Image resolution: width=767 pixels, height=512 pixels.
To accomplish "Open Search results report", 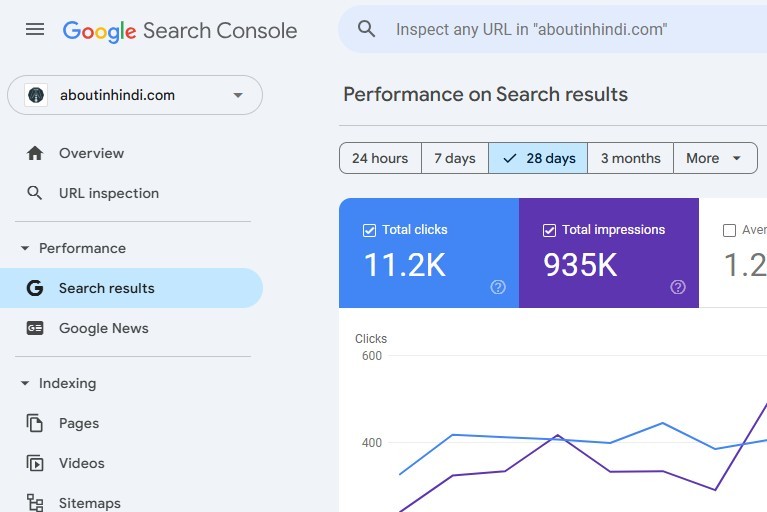I will pyautogui.click(x=131, y=288).
